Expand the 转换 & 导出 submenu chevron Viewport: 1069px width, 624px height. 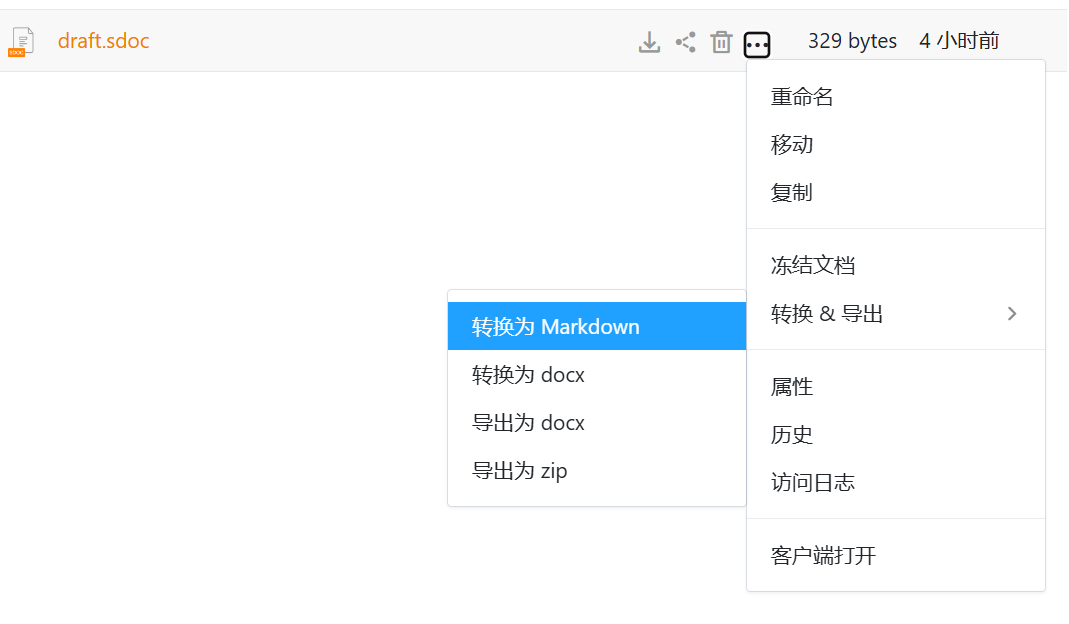(1013, 313)
